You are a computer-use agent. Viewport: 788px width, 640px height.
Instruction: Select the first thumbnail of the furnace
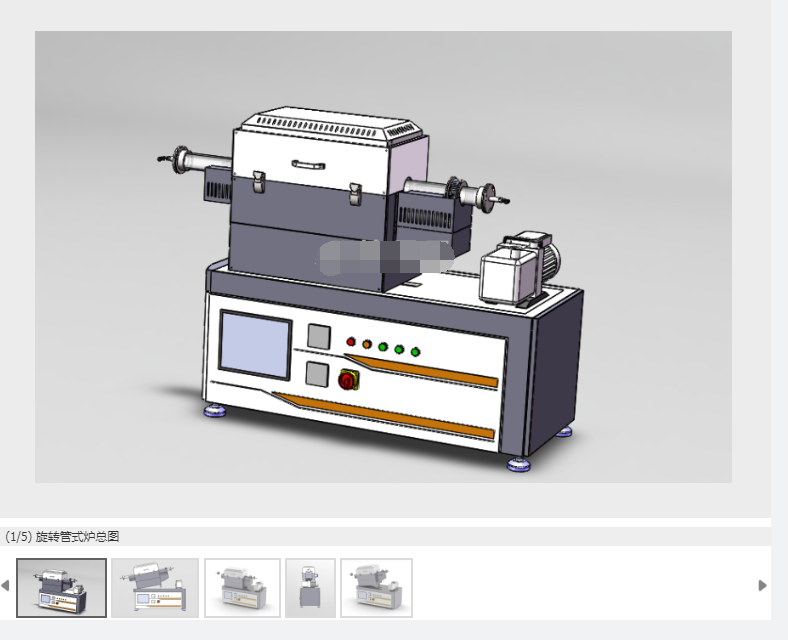61,588
